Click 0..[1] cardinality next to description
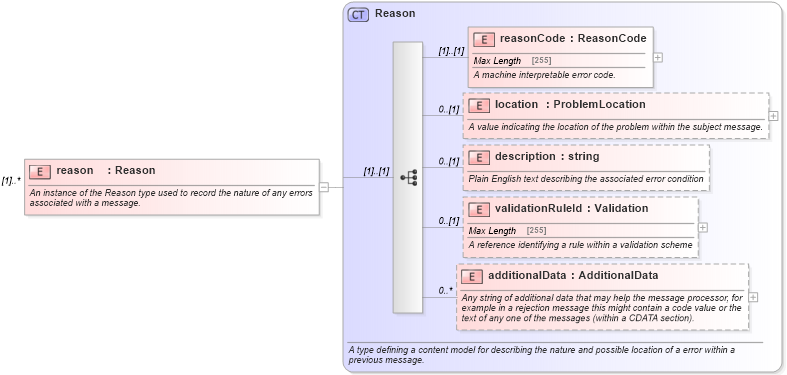 pos(449,161)
